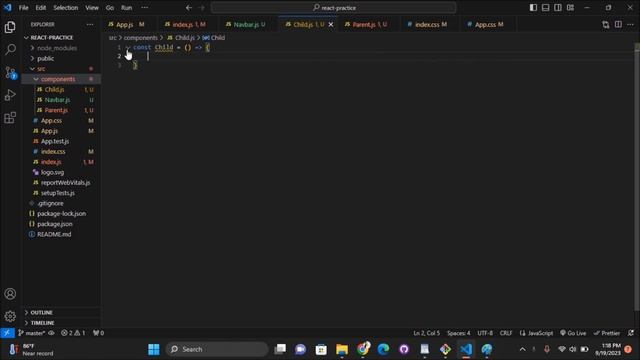Open the Edit menu

tap(40, 7)
